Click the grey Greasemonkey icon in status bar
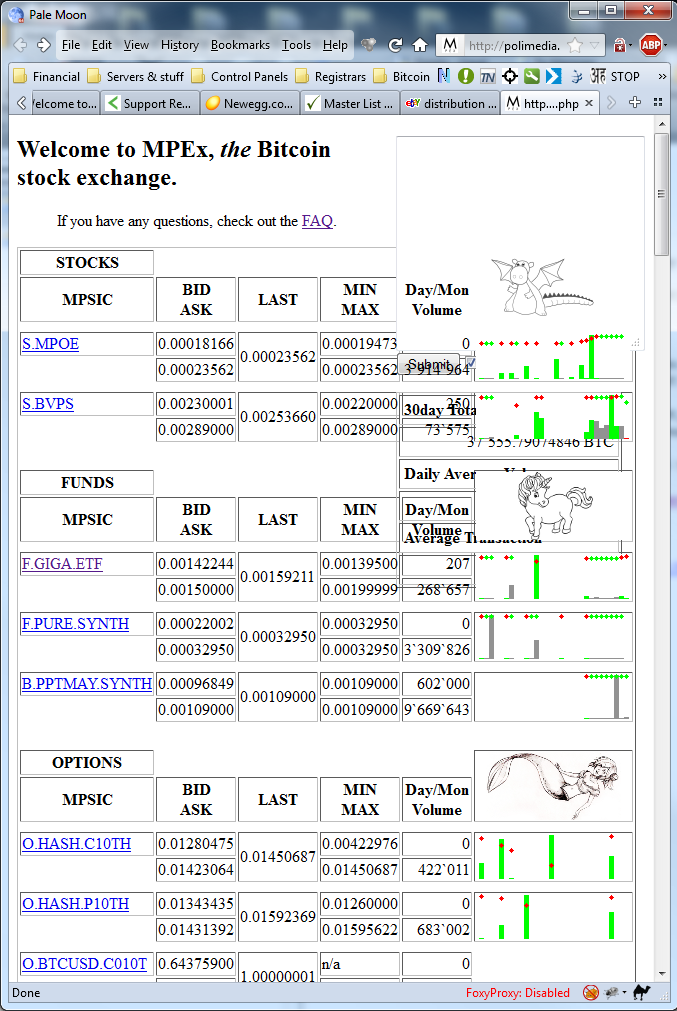The height and width of the screenshot is (1011, 677). 611,993
